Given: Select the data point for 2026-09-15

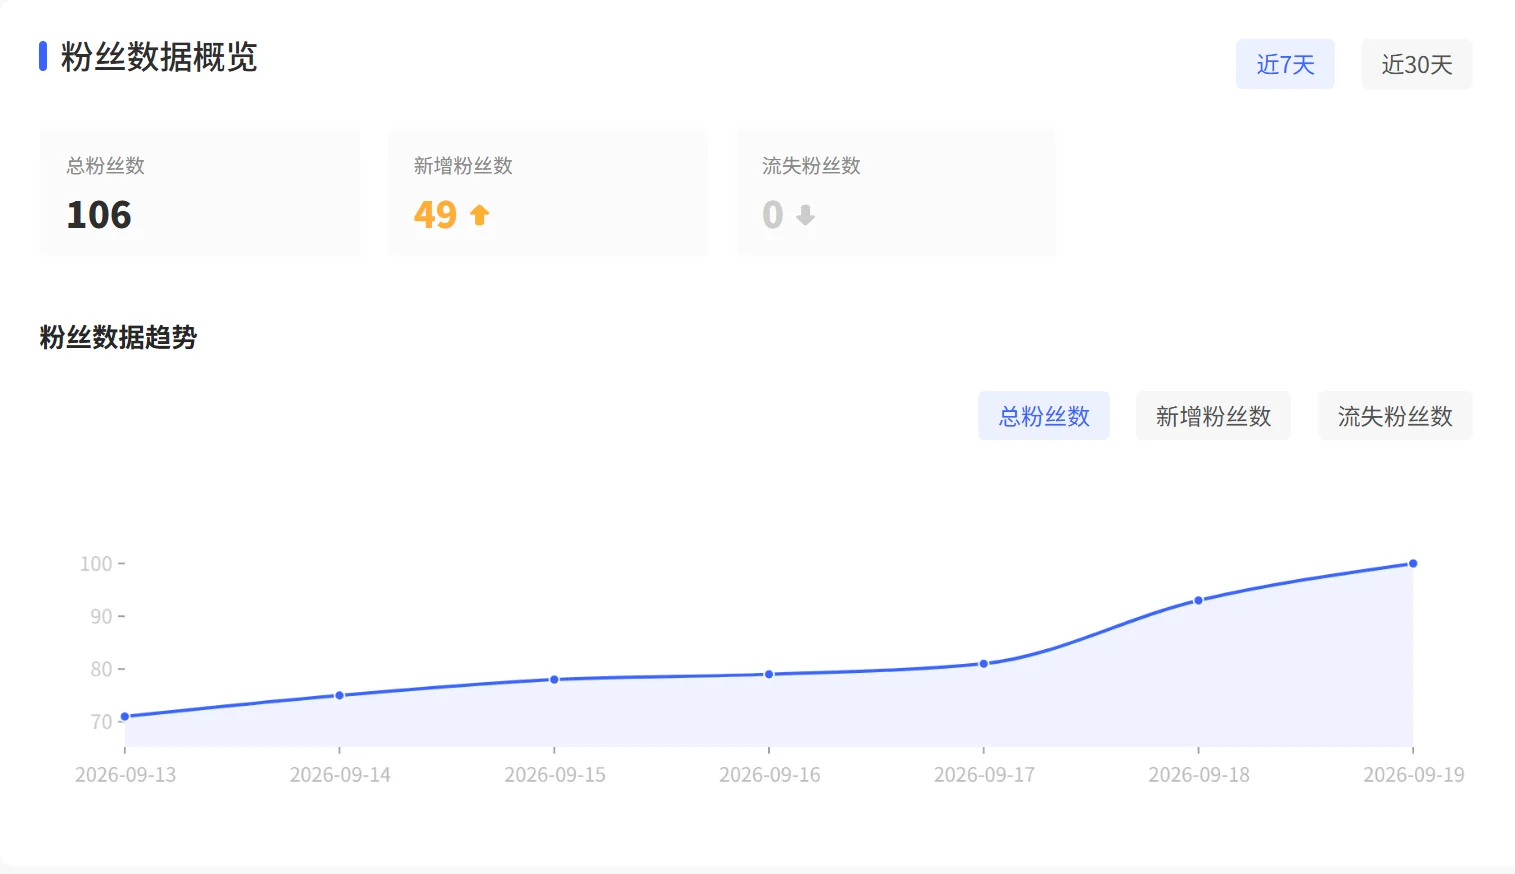Looking at the screenshot, I should click(554, 679).
